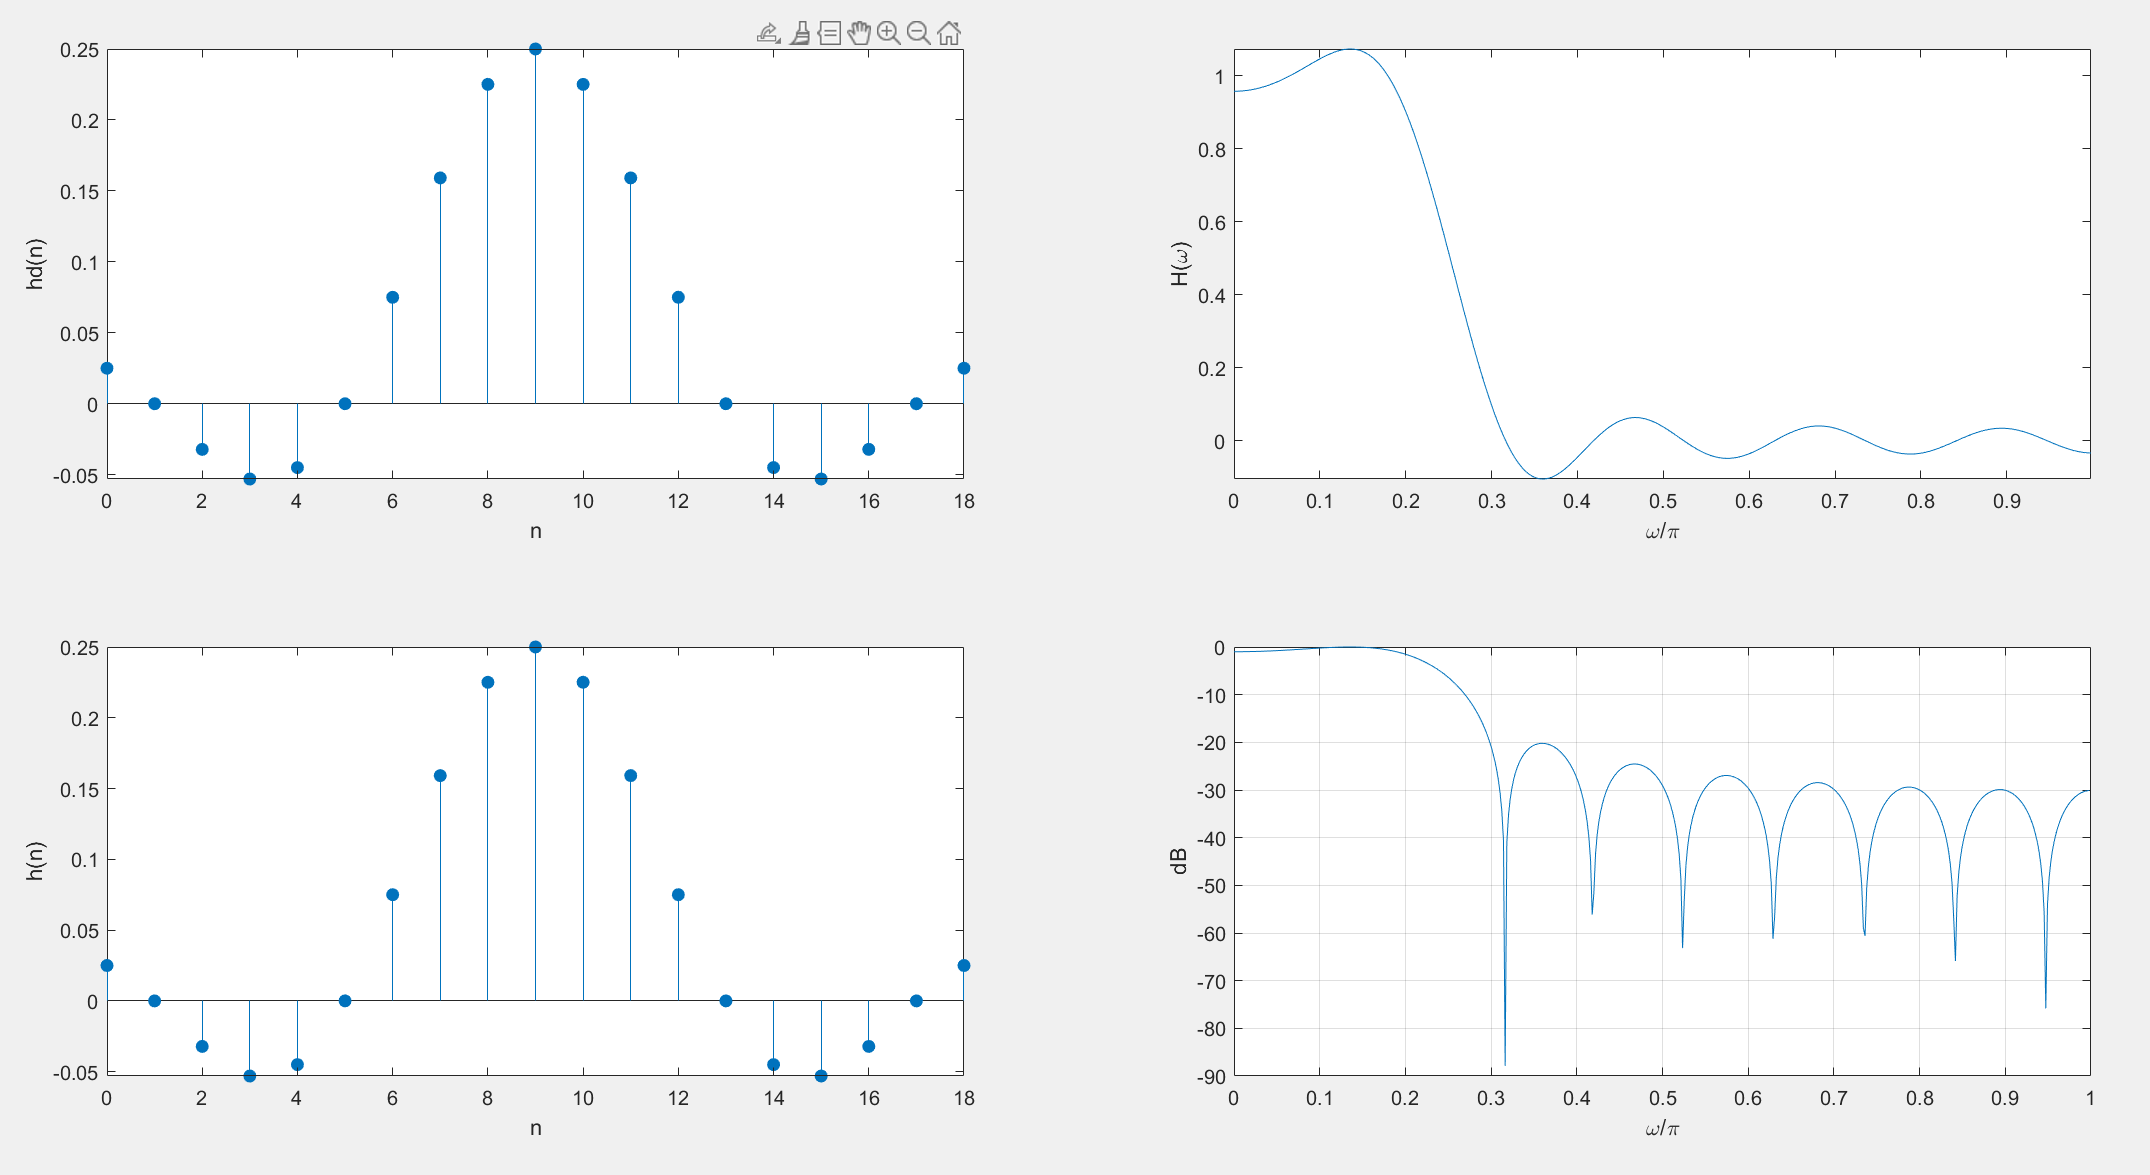The image size is (2150, 1175).
Task: Click the hd(n) peak marker at n=9
Action: click(535, 49)
